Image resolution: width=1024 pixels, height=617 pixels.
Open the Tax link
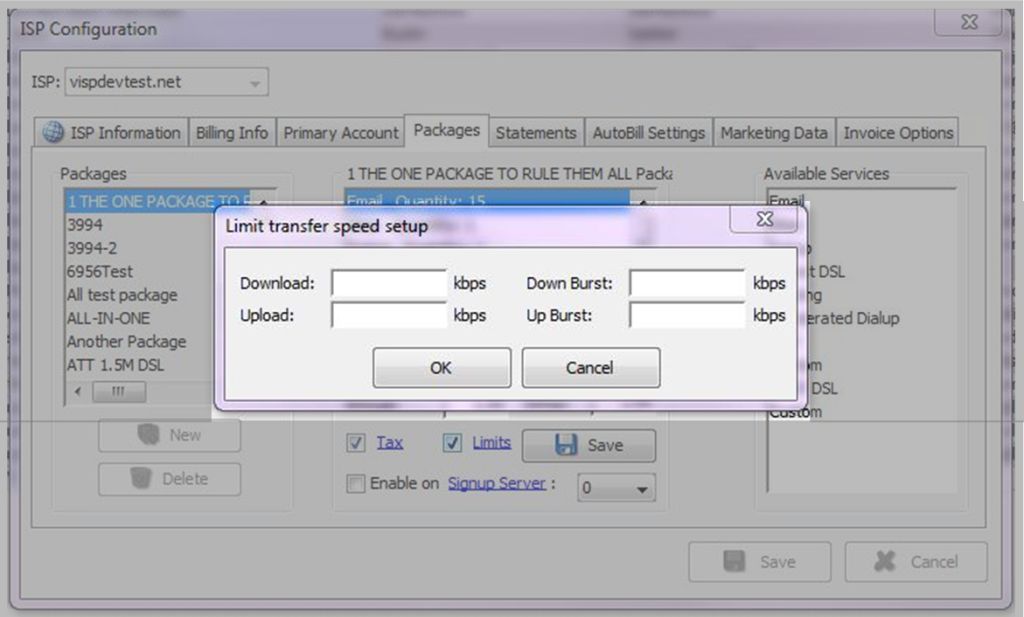390,443
